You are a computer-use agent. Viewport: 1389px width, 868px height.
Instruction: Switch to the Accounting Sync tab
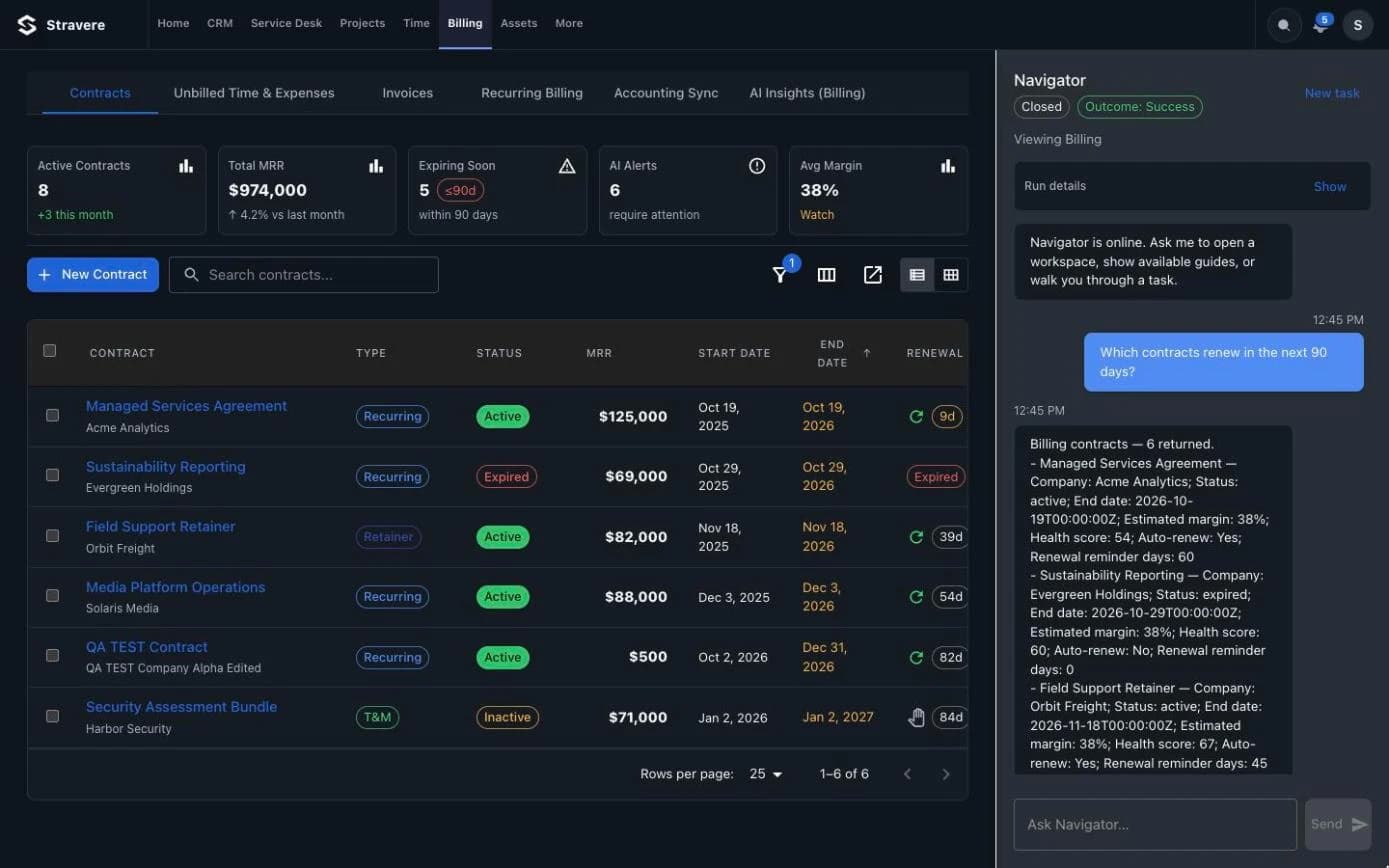point(666,93)
